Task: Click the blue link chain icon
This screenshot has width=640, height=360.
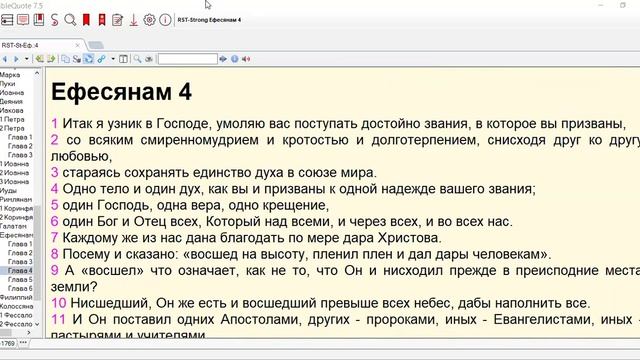Action: pos(101,59)
